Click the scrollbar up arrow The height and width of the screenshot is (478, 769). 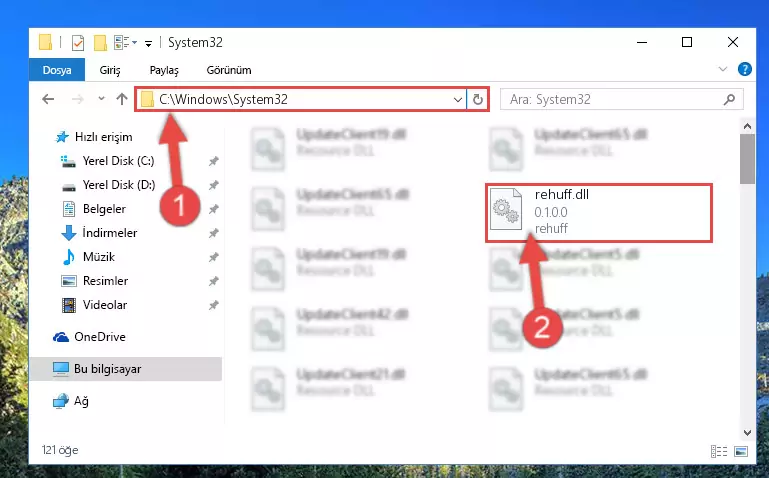[x=747, y=126]
